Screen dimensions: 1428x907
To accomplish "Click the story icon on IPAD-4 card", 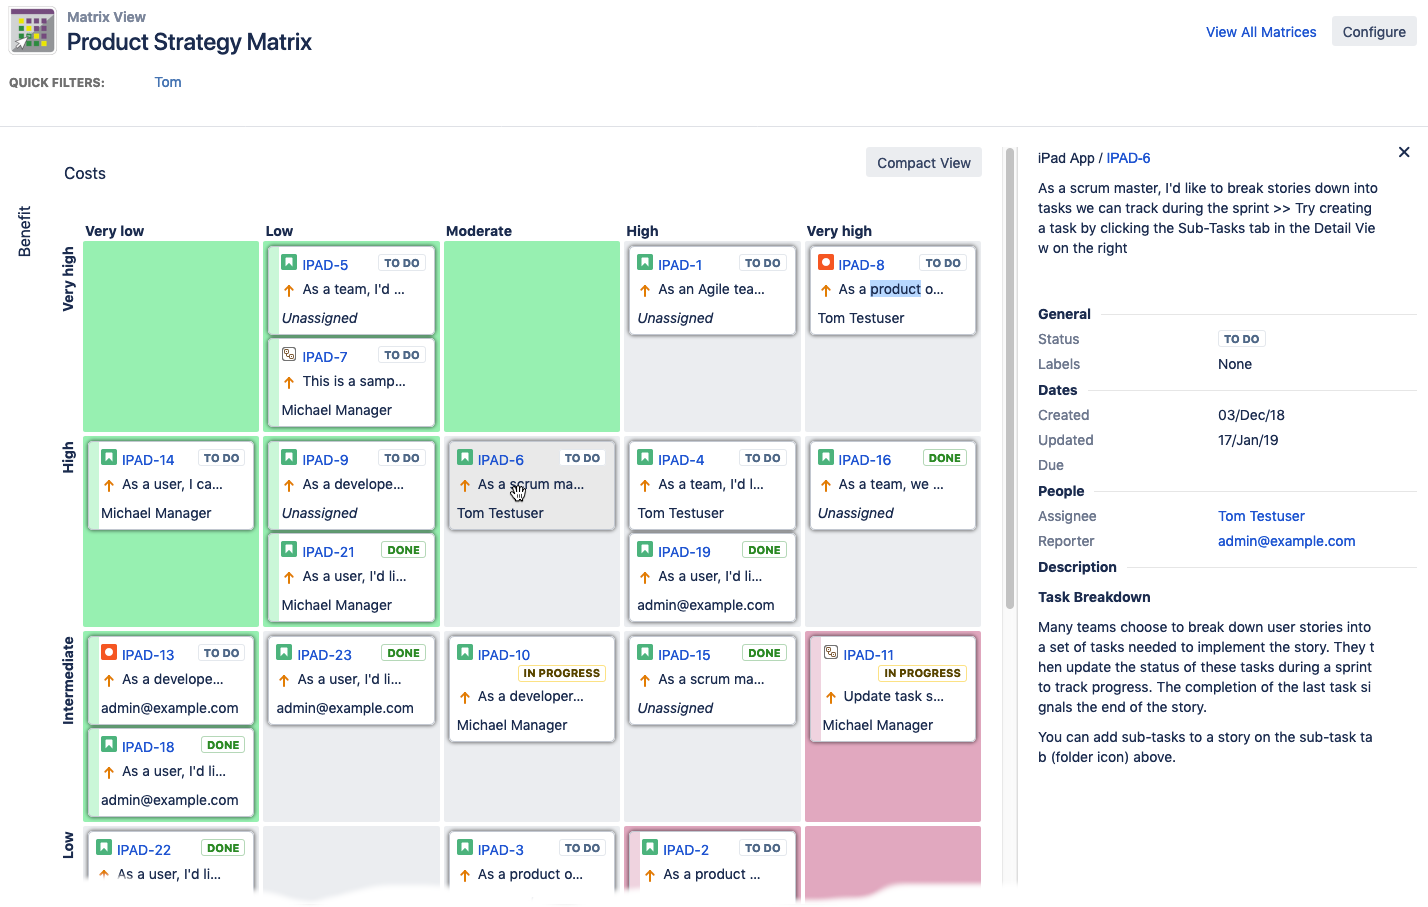I will tap(645, 458).
